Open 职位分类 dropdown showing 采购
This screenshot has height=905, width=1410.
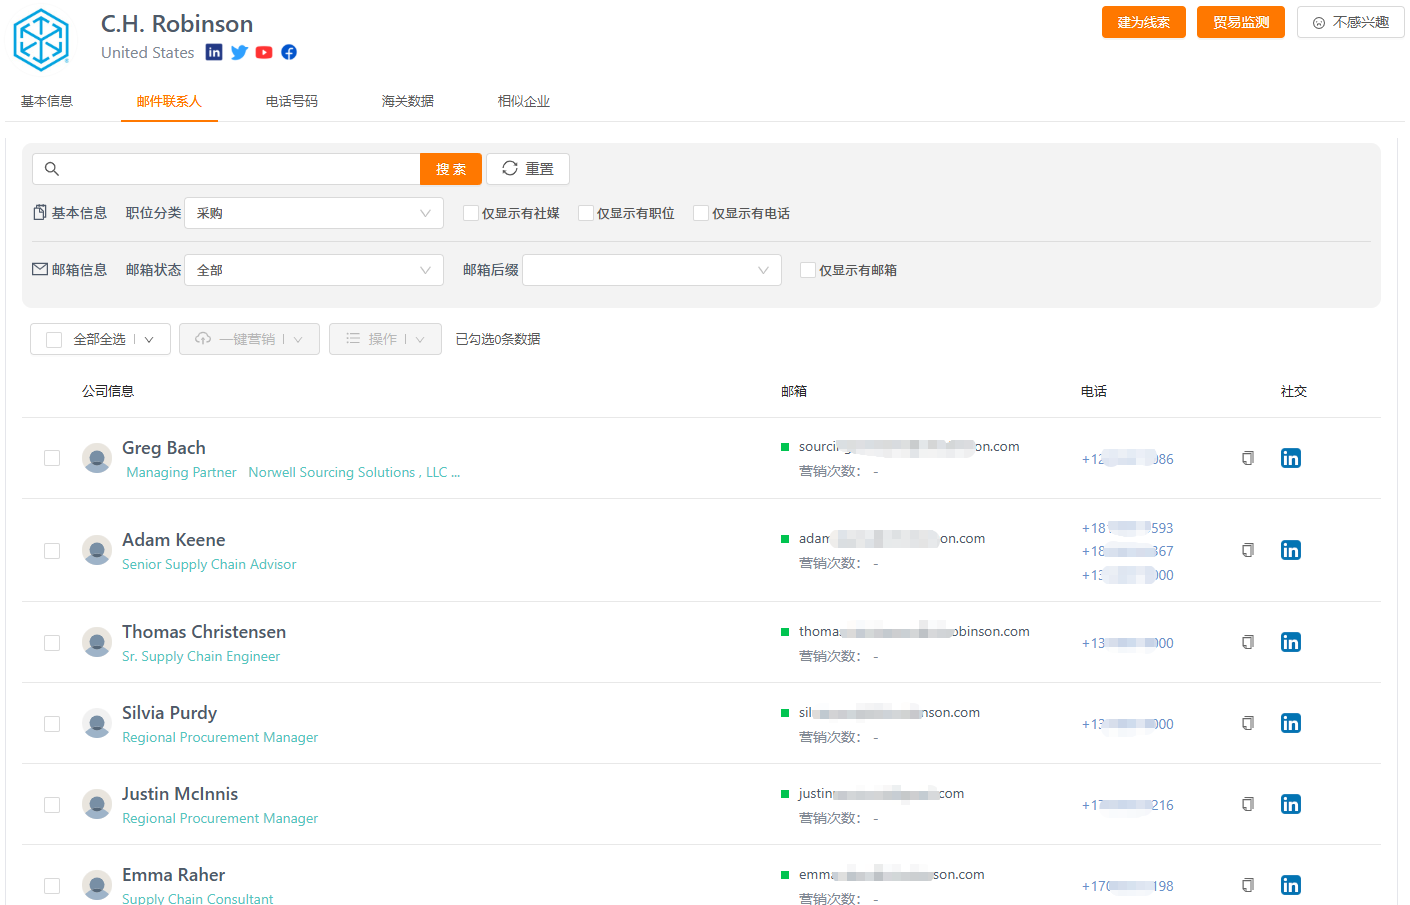click(x=314, y=213)
